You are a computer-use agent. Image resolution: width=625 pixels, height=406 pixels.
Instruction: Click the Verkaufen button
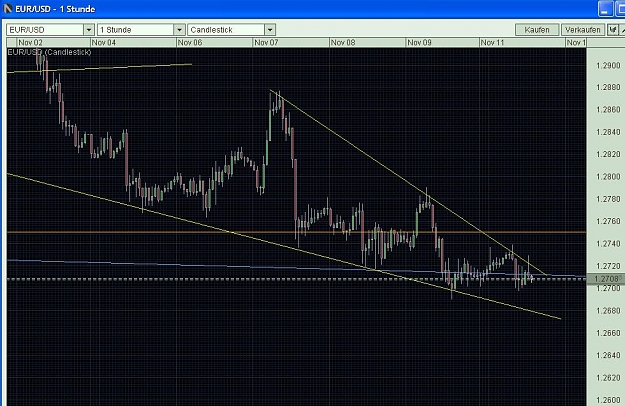[x=582, y=30]
